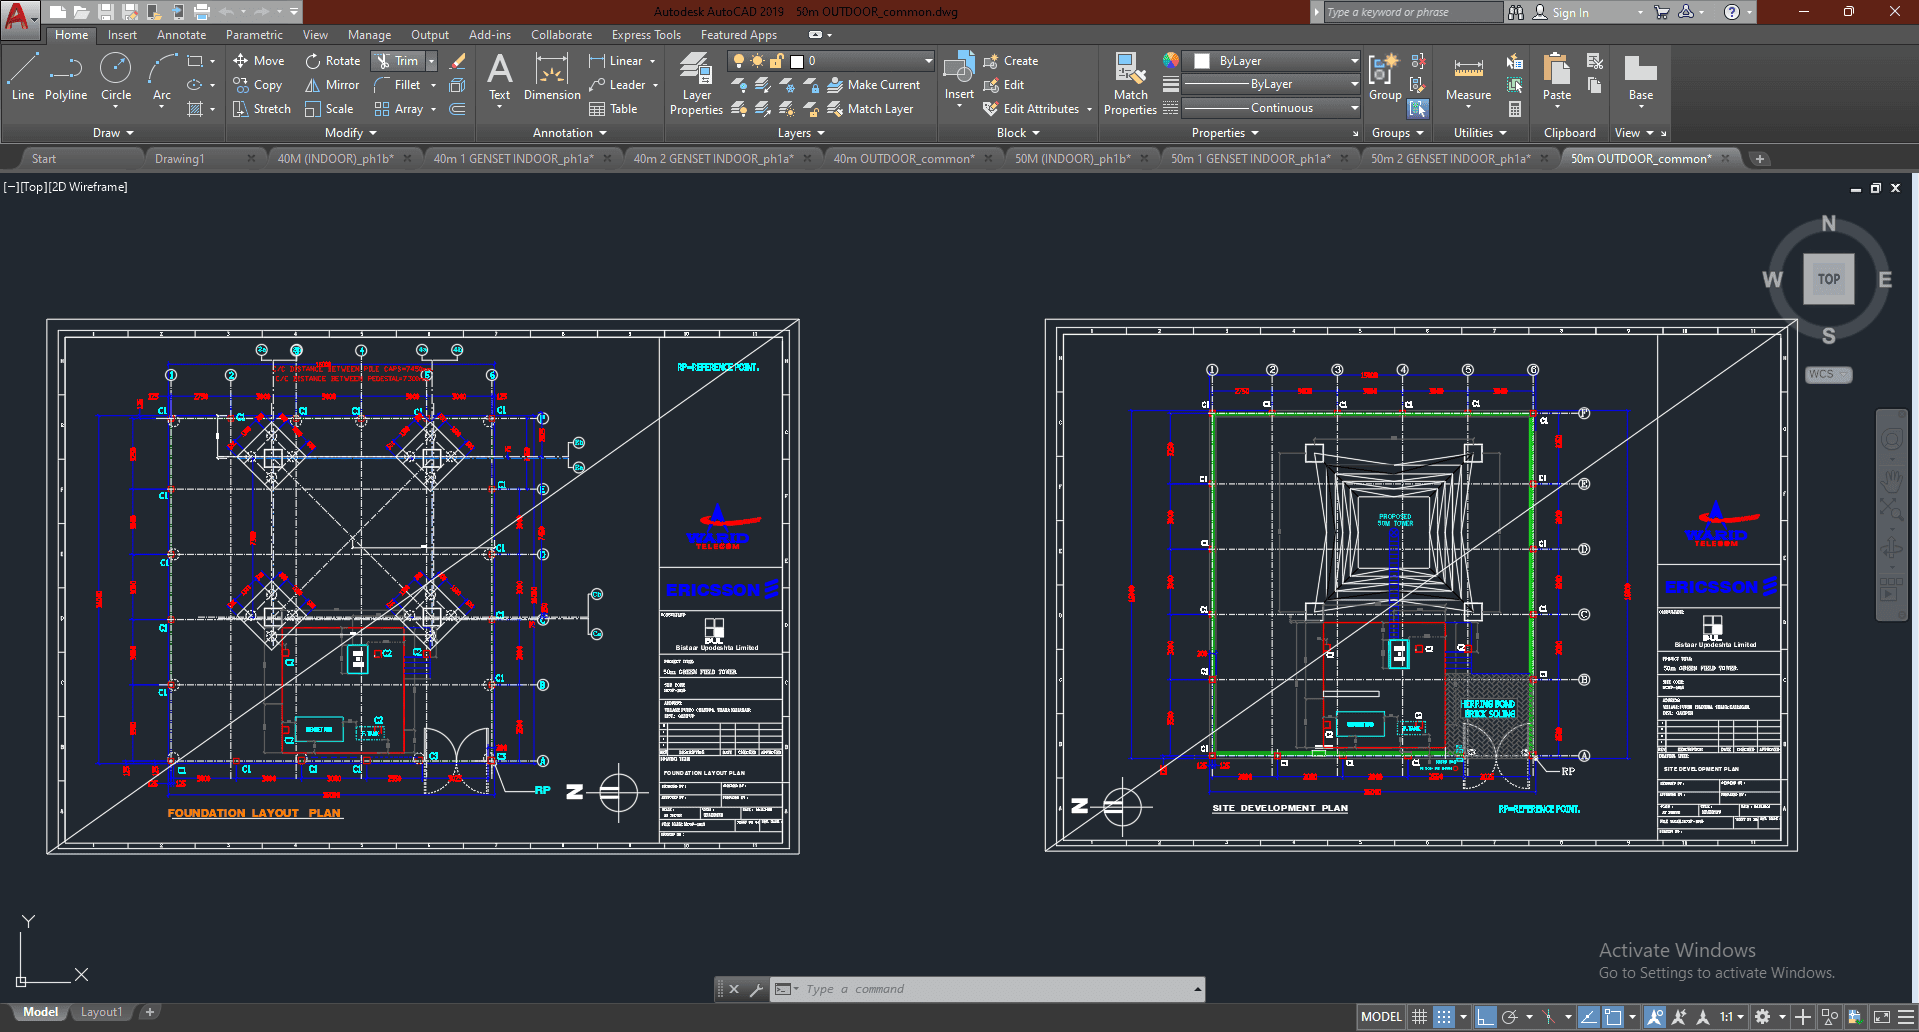
Task: Choose the Mirror modify tool
Action: (x=332, y=85)
